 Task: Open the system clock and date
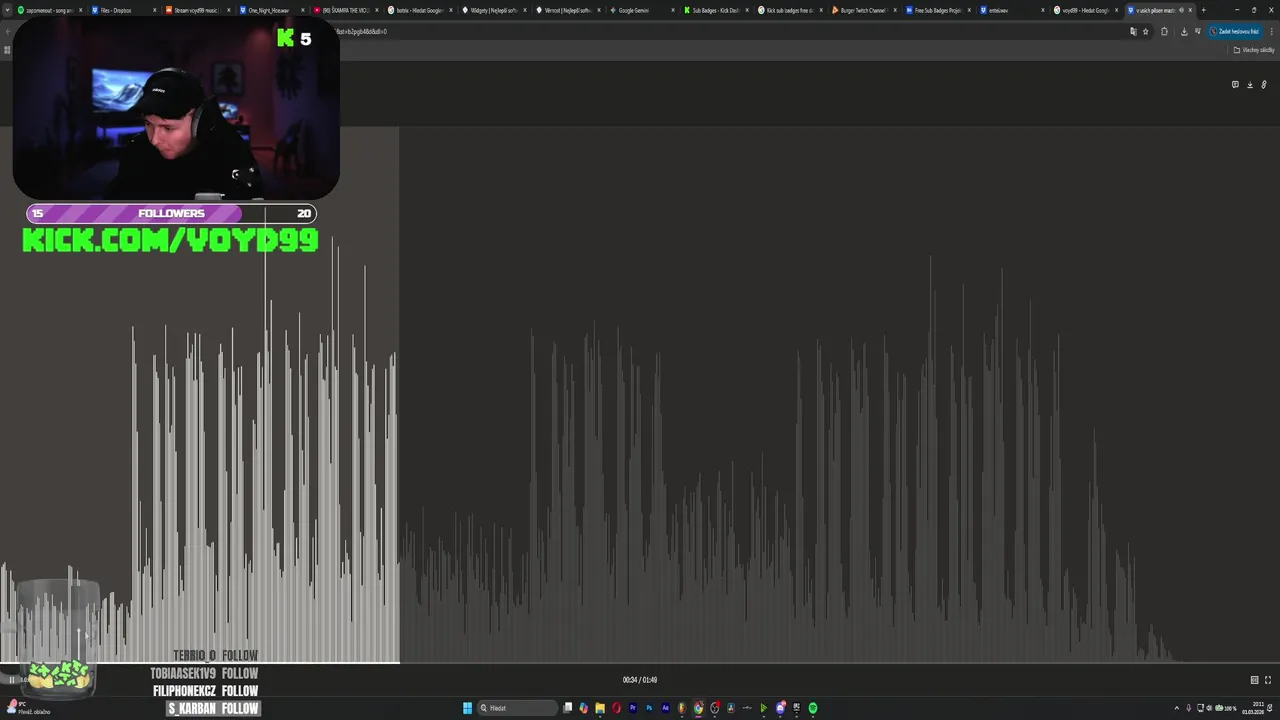pos(1254,708)
